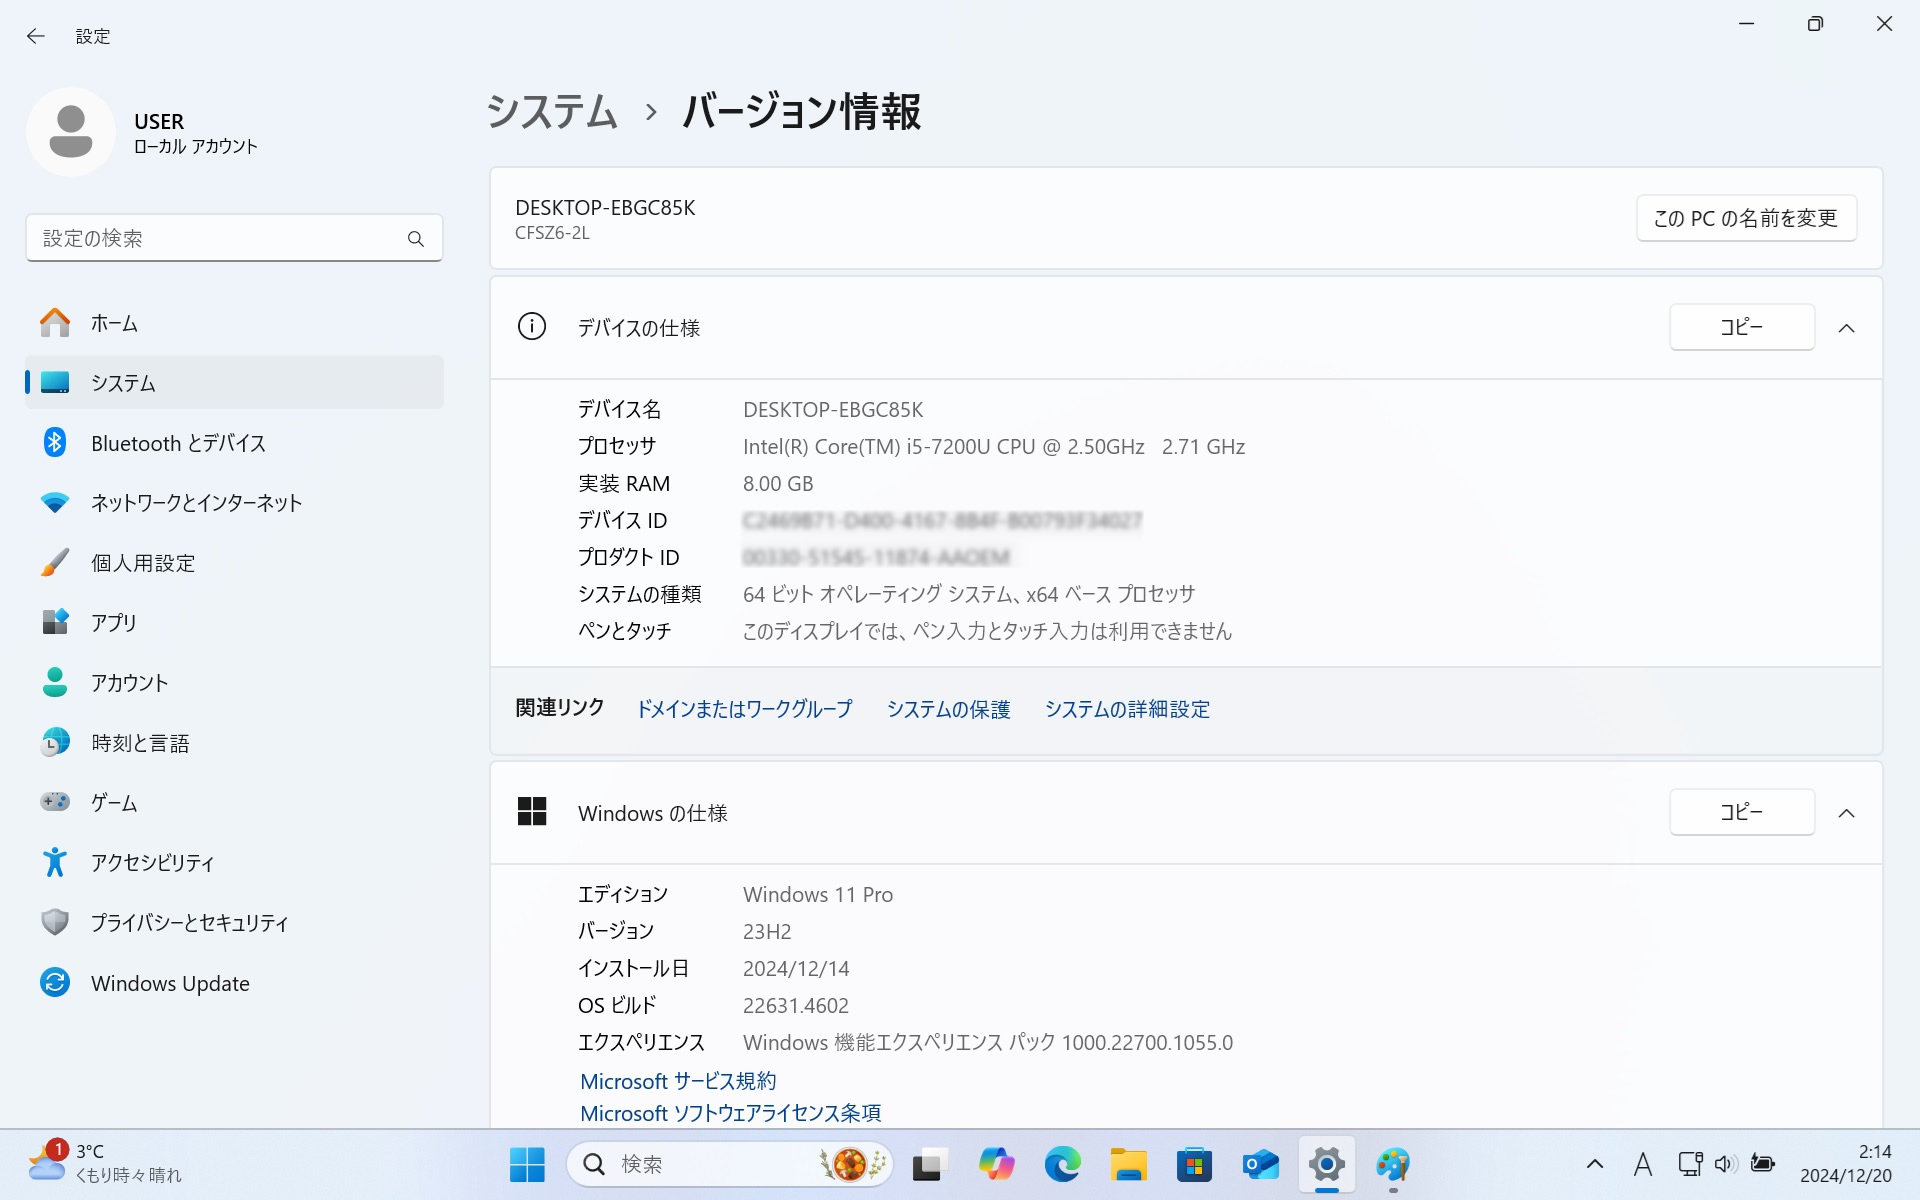Open システムの詳細設定 link
1920x1200 pixels.
click(1127, 709)
